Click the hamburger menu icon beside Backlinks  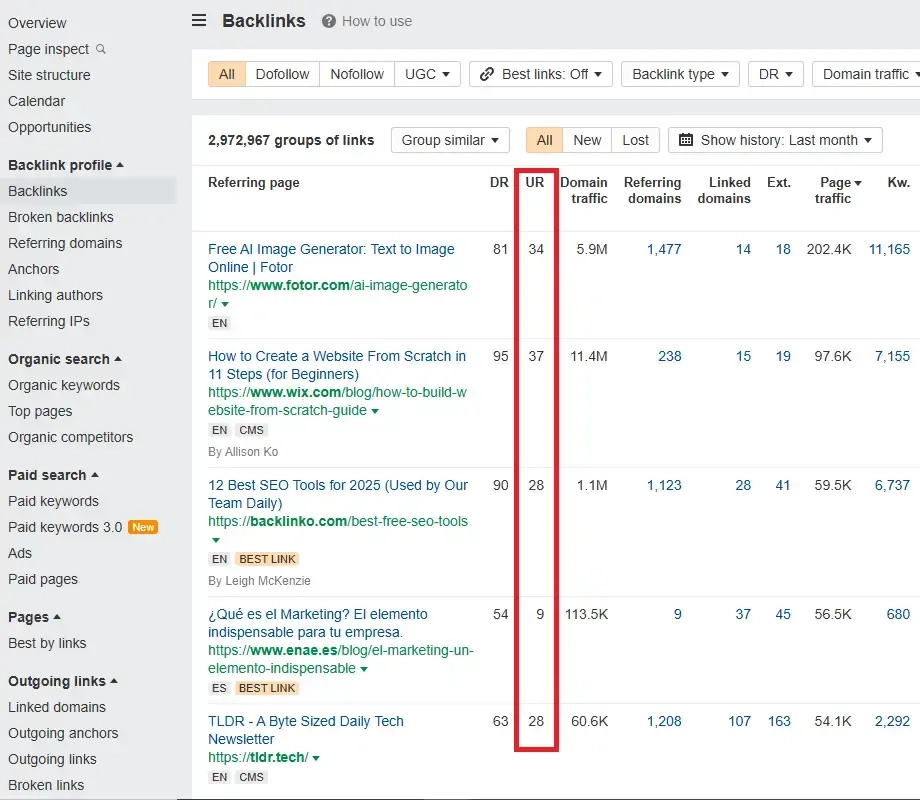[200, 21]
